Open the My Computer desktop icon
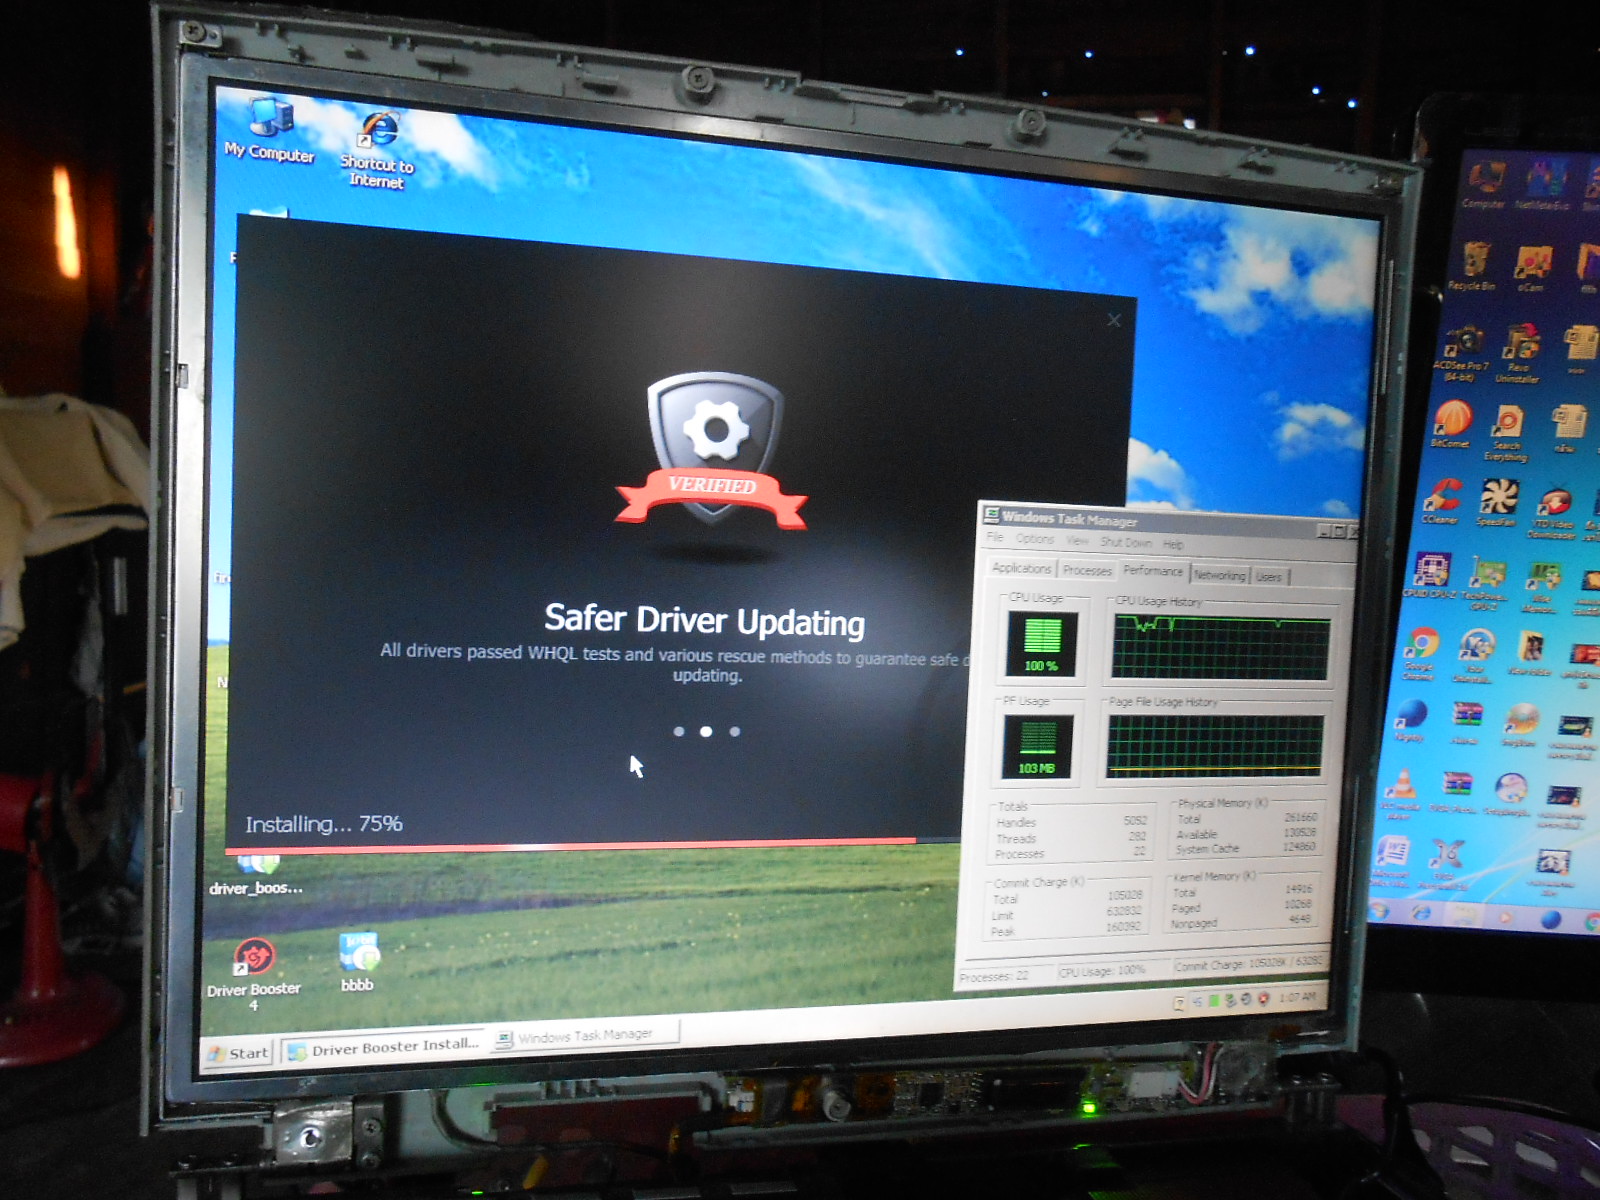The height and width of the screenshot is (1200, 1600). coord(269,130)
